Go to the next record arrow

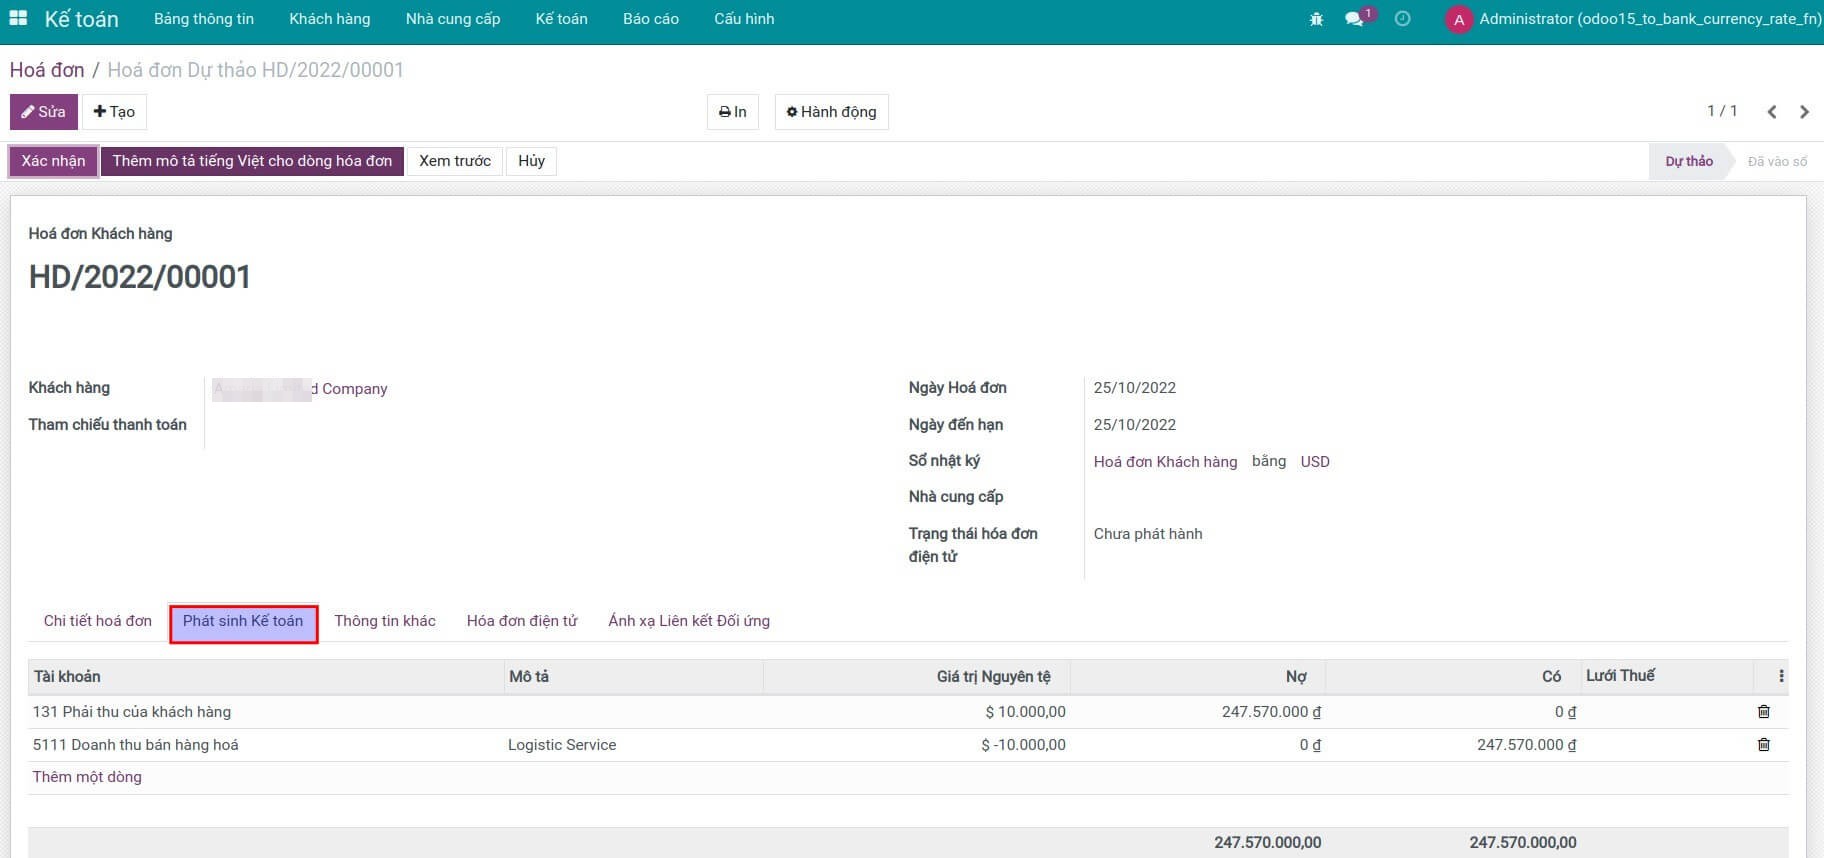tap(1804, 112)
